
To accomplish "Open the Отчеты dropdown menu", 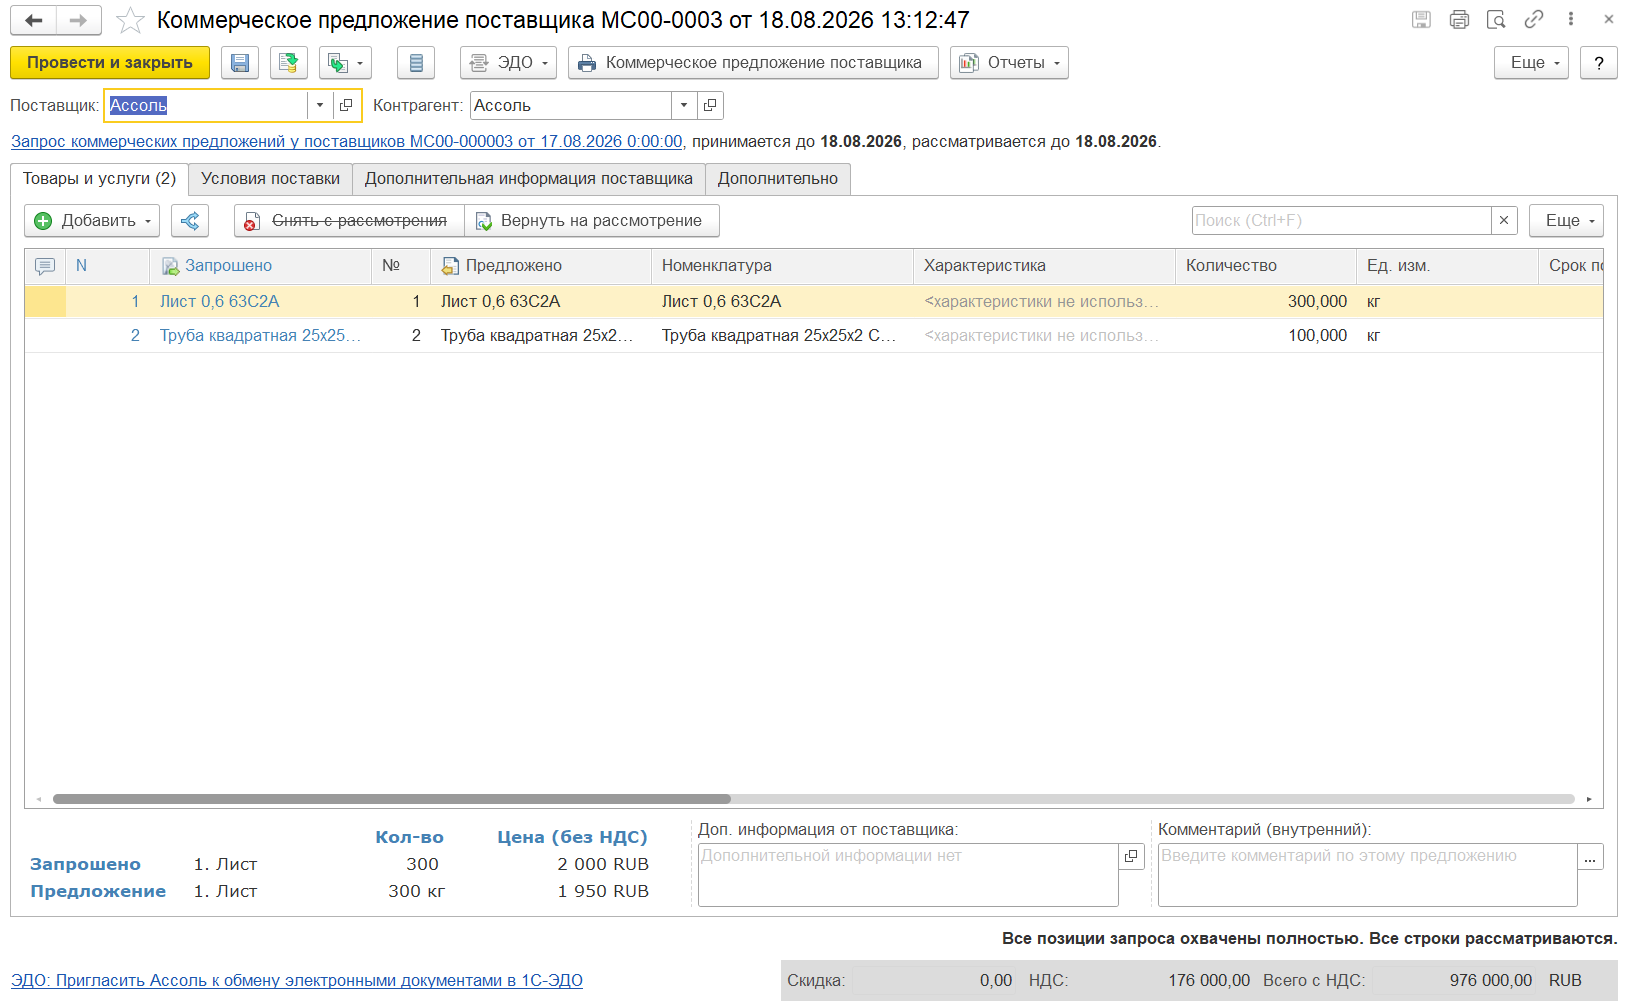I will [x=1009, y=63].
